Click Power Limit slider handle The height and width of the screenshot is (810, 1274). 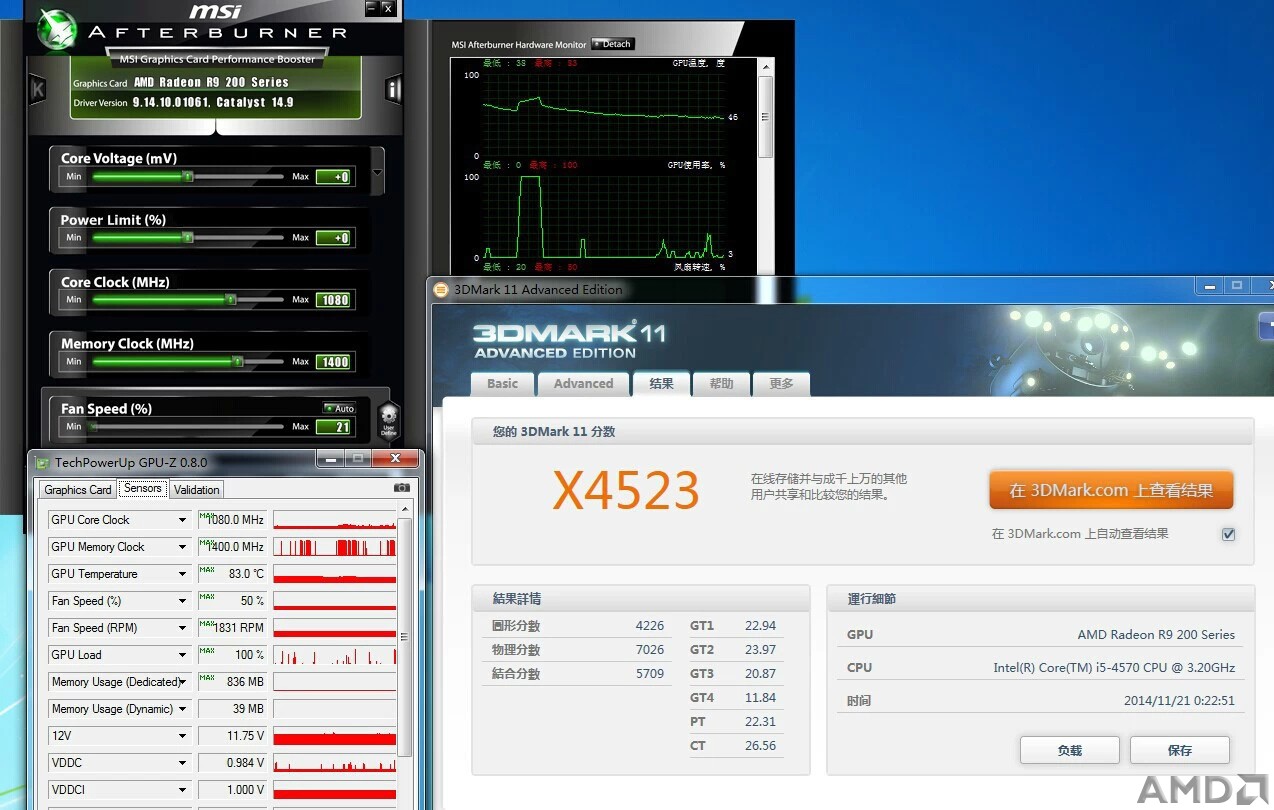[x=188, y=238]
